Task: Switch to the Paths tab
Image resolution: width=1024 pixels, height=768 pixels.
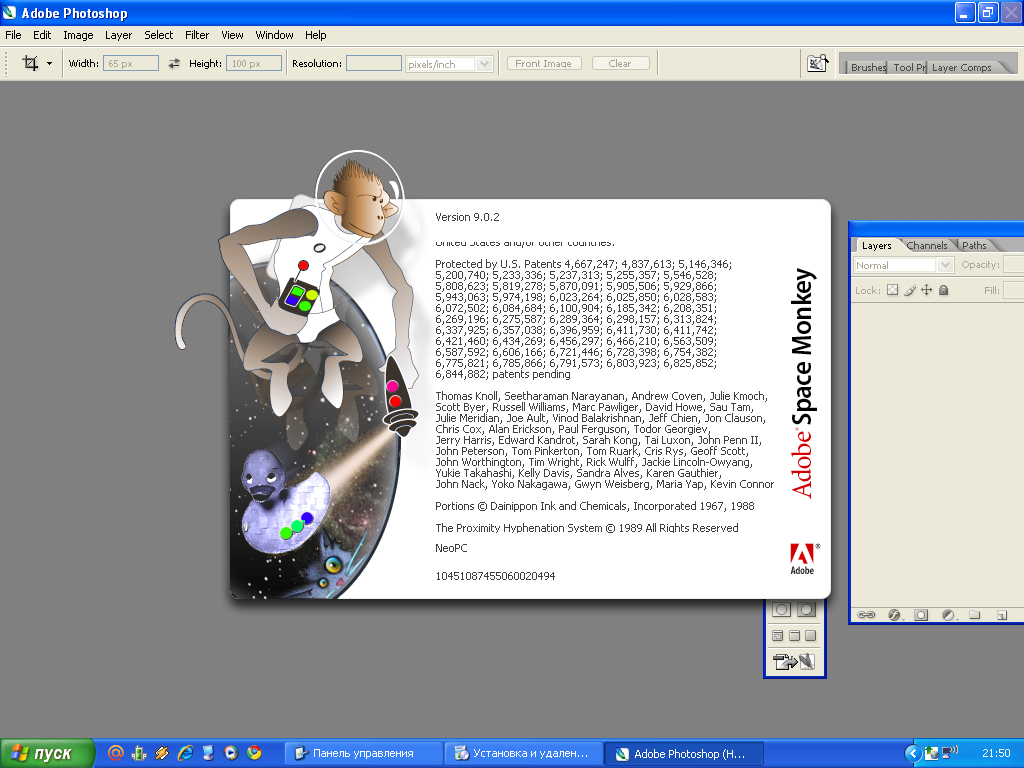Action: pyautogui.click(x=974, y=246)
